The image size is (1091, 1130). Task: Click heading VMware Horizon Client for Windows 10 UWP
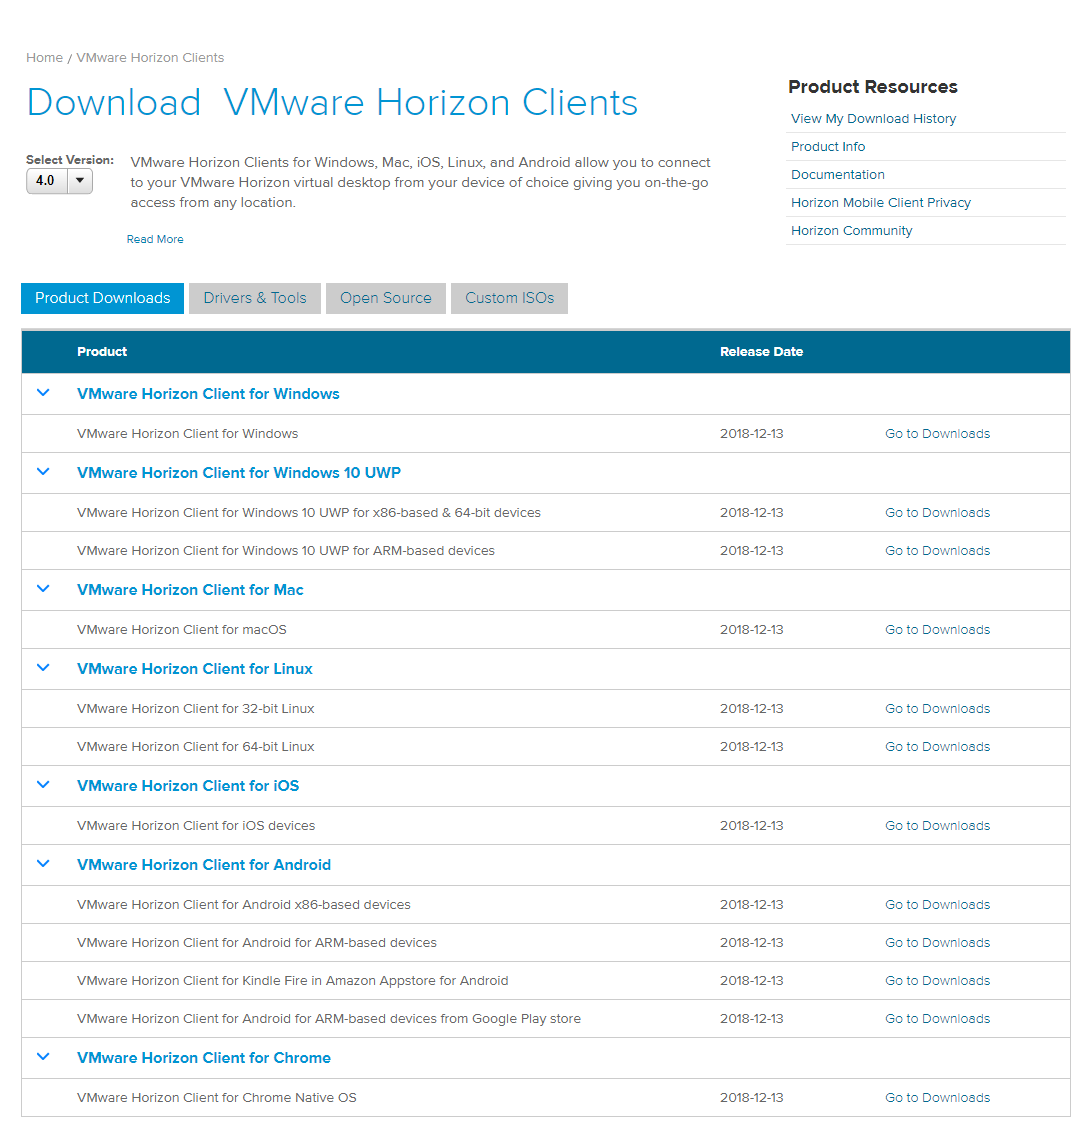coord(239,473)
